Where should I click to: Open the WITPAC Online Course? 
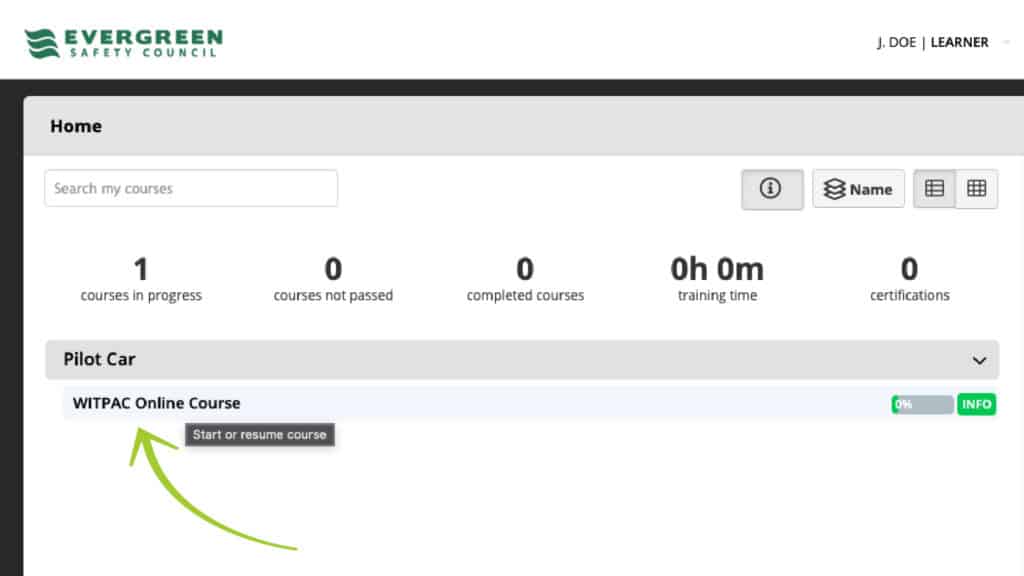coord(156,403)
